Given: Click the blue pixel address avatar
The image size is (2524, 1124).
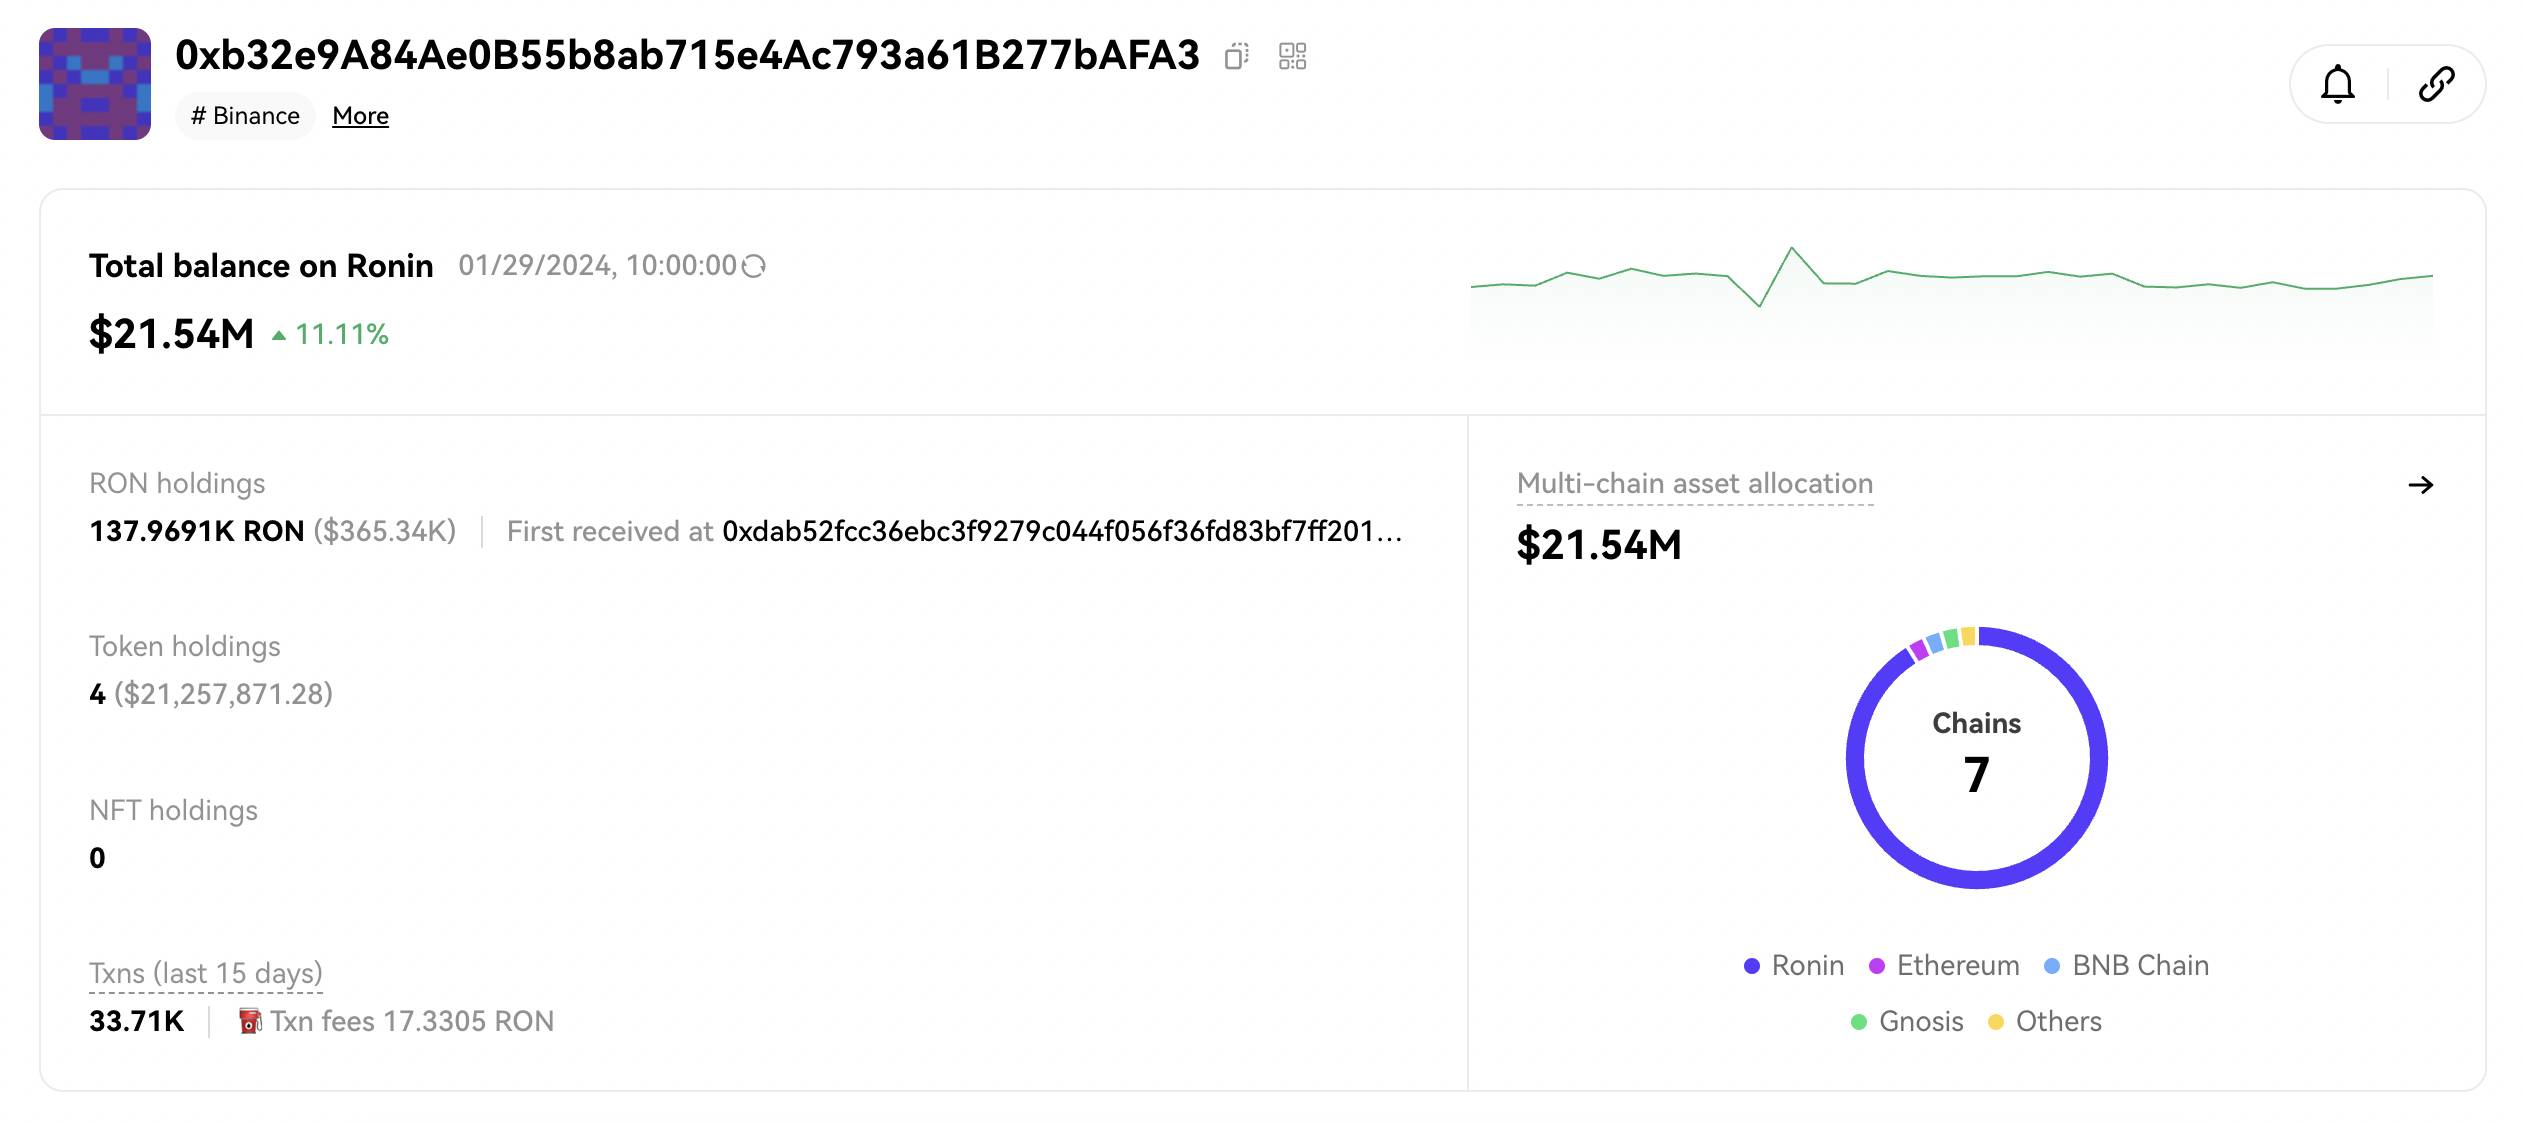Looking at the screenshot, I should tap(95, 84).
